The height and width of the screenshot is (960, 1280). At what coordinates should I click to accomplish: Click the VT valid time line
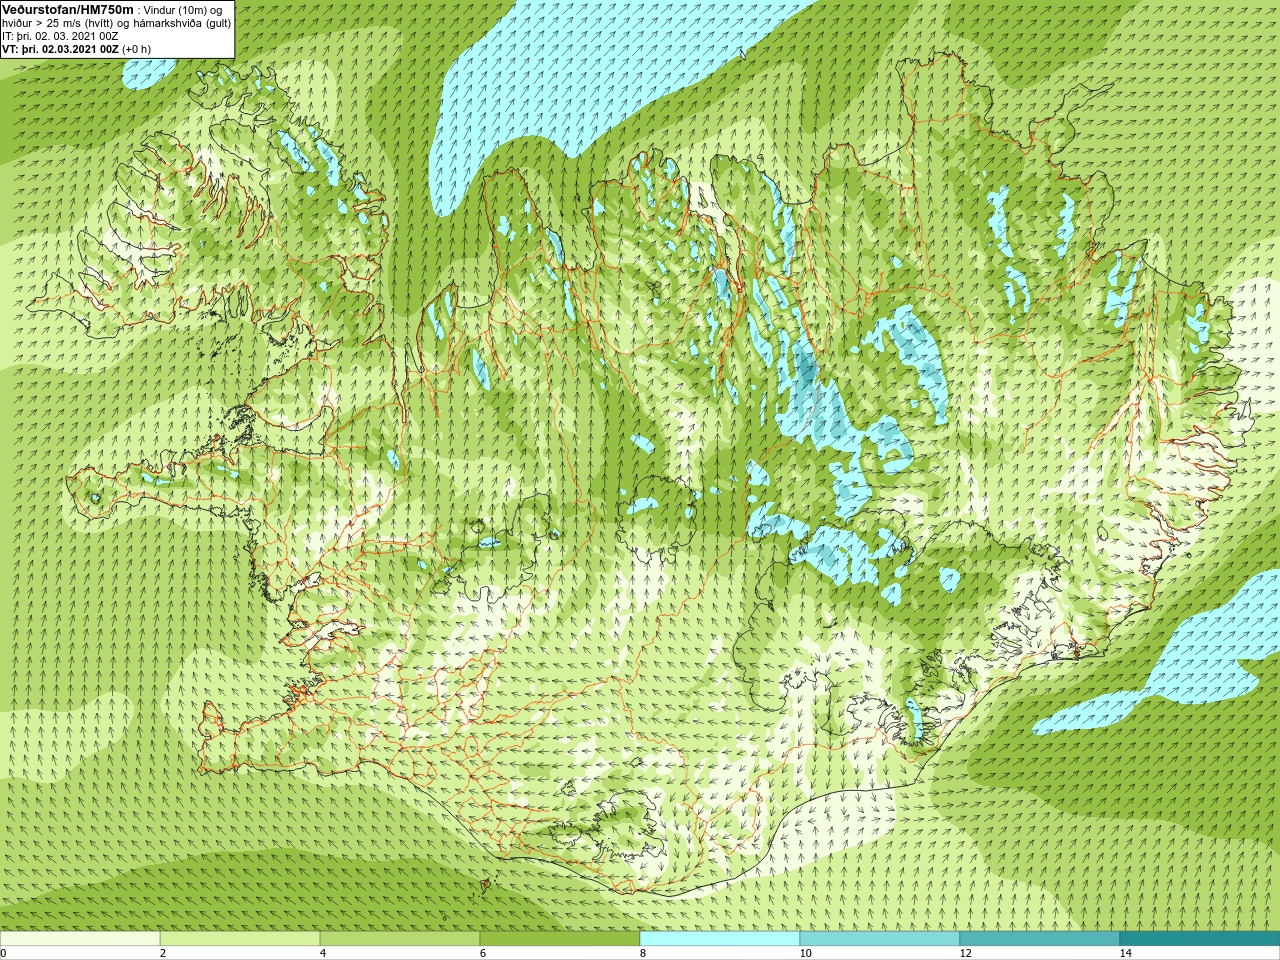pyautogui.click(x=77, y=49)
